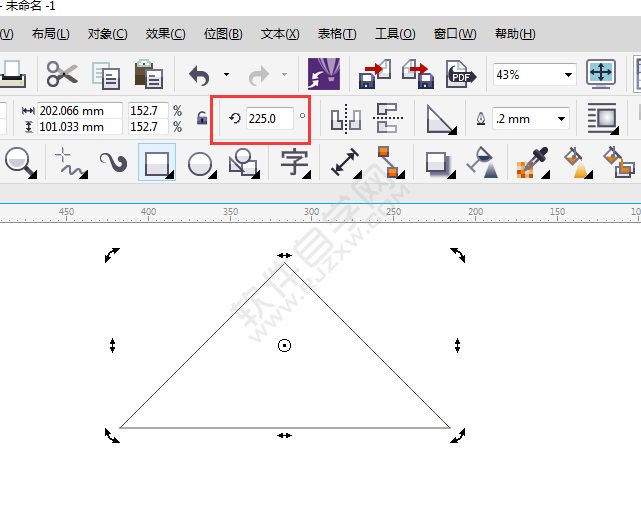Click the object width field 202.066 mm

pos(80,111)
